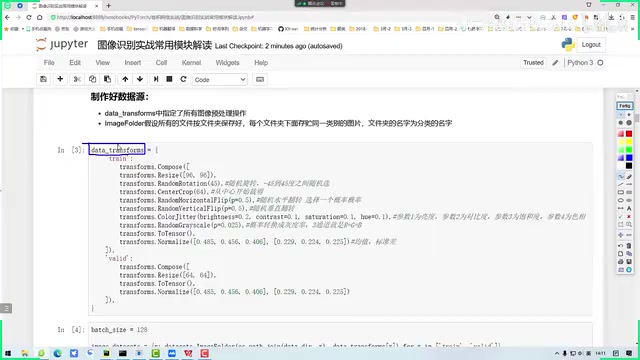Viewport: 640px width, 360px height.
Task: Select the text letter A tool
Action: 629,208
